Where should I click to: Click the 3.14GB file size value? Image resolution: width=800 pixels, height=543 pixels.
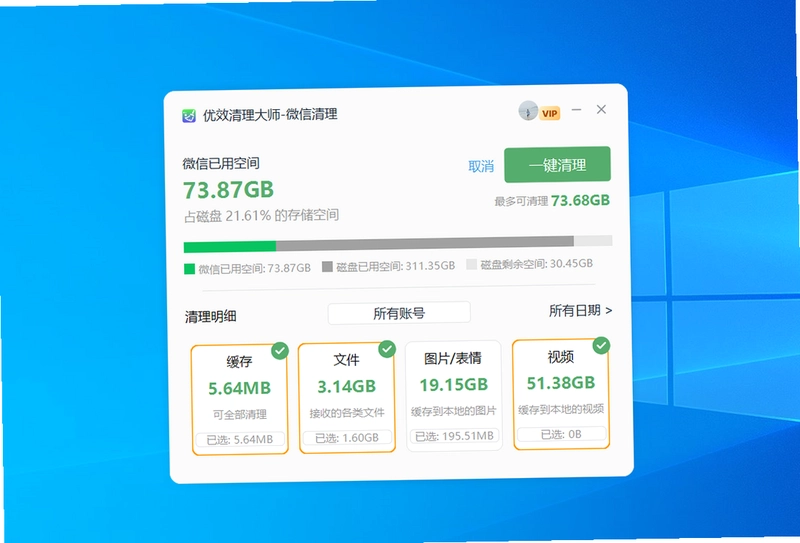pos(346,387)
